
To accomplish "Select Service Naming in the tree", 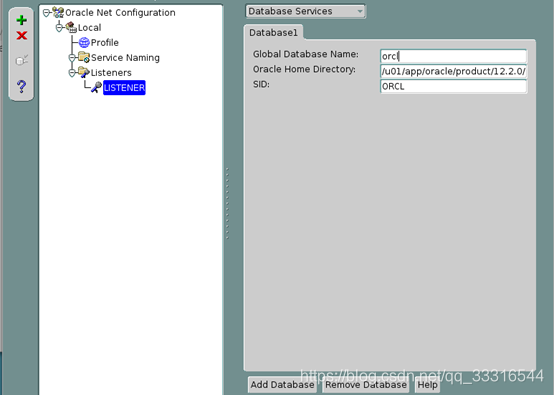I will point(125,58).
